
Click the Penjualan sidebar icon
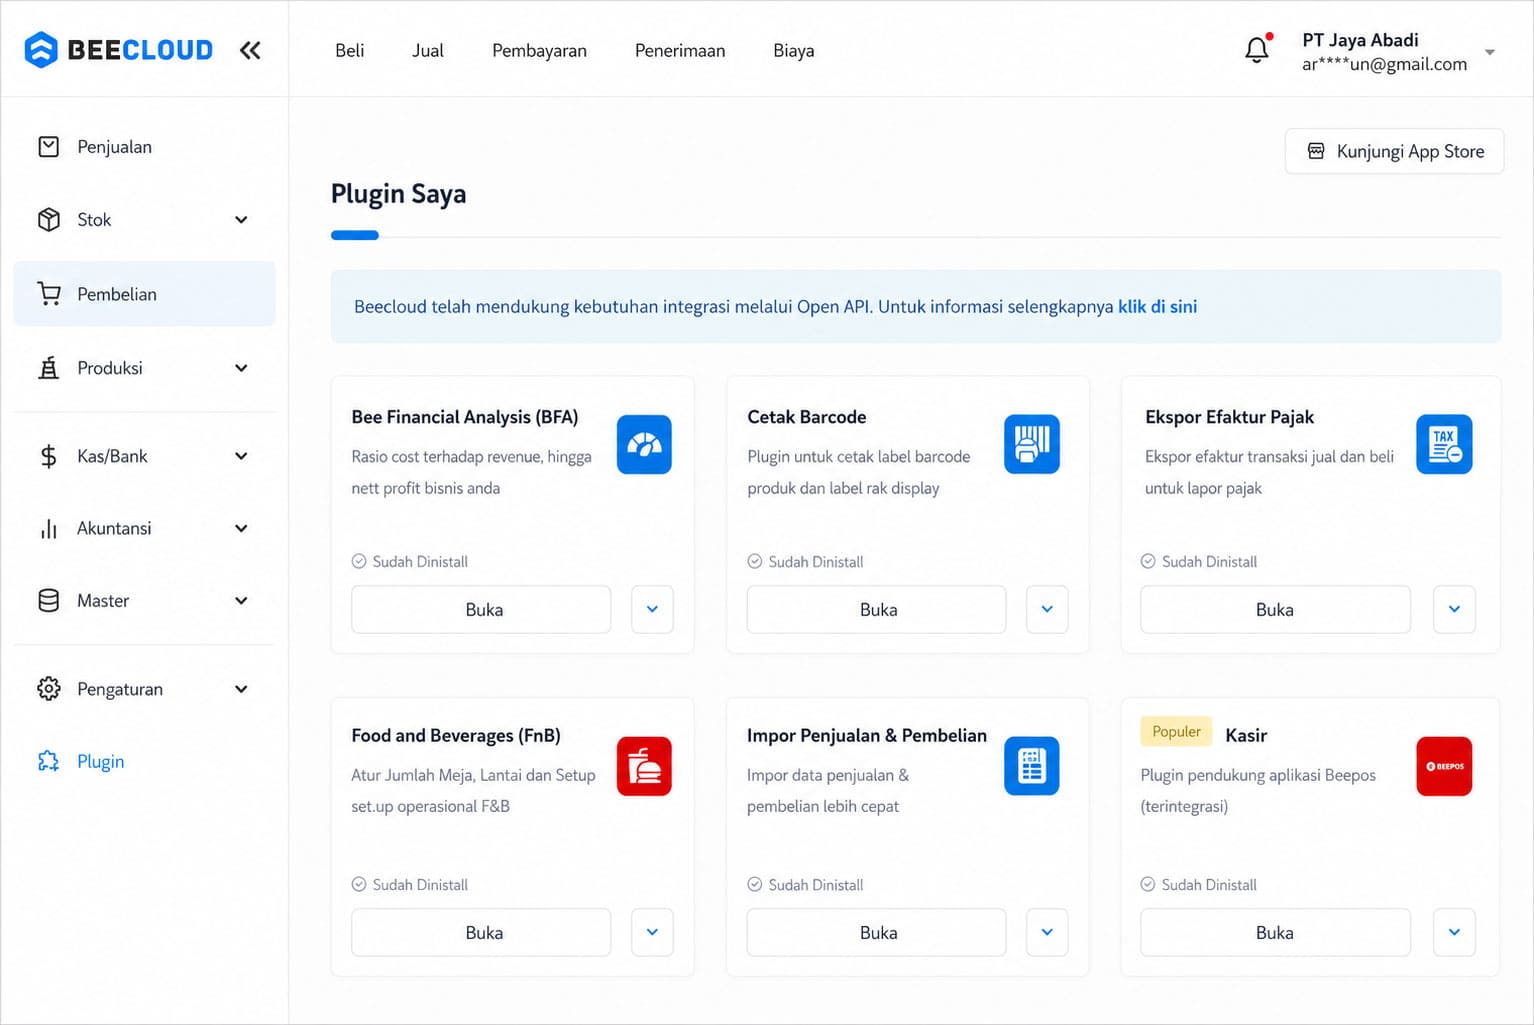48,147
